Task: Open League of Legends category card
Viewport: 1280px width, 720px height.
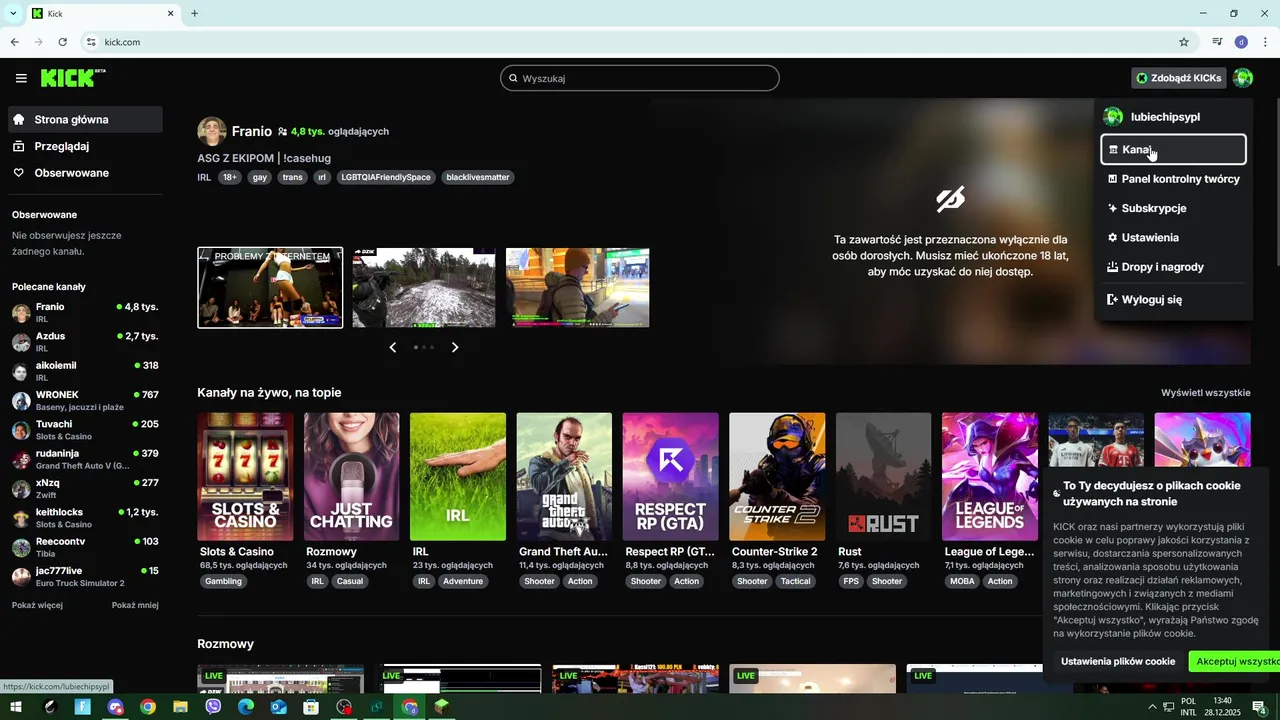Action: 990,477
